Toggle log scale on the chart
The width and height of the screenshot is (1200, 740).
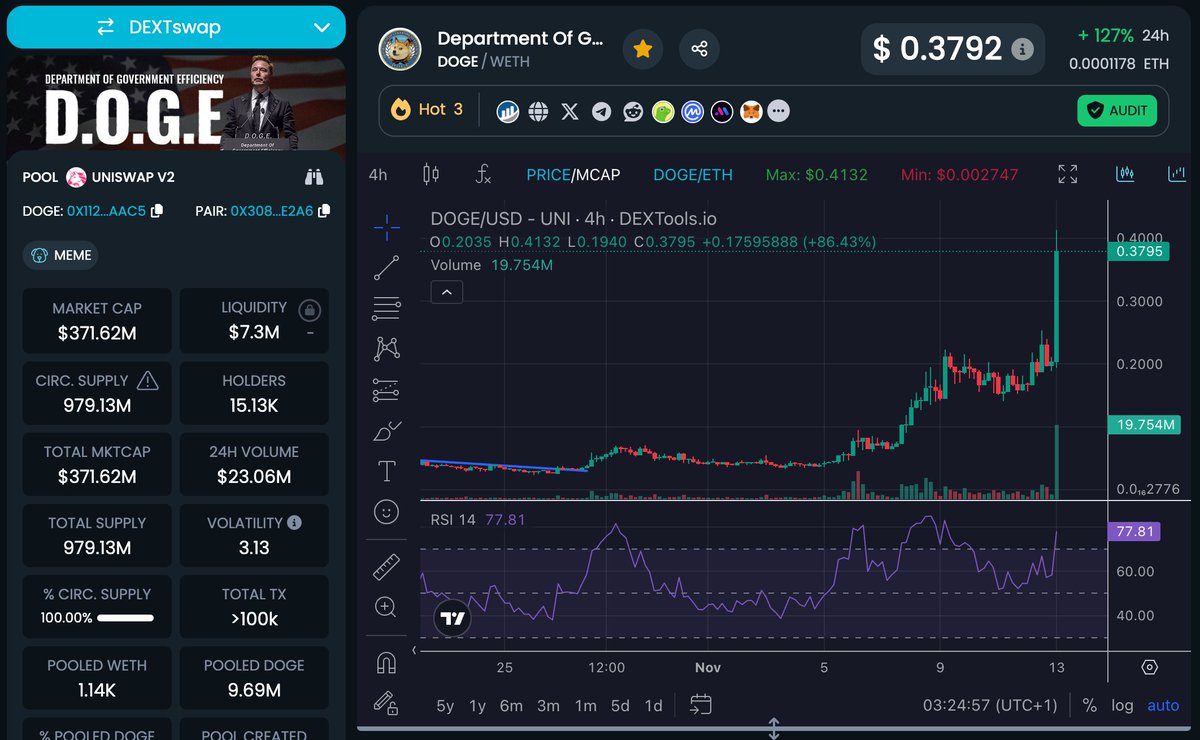tap(1122, 705)
